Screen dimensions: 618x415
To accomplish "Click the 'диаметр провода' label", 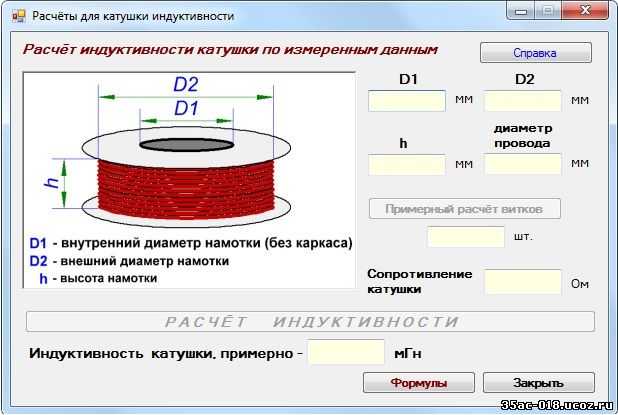I will tap(523, 136).
